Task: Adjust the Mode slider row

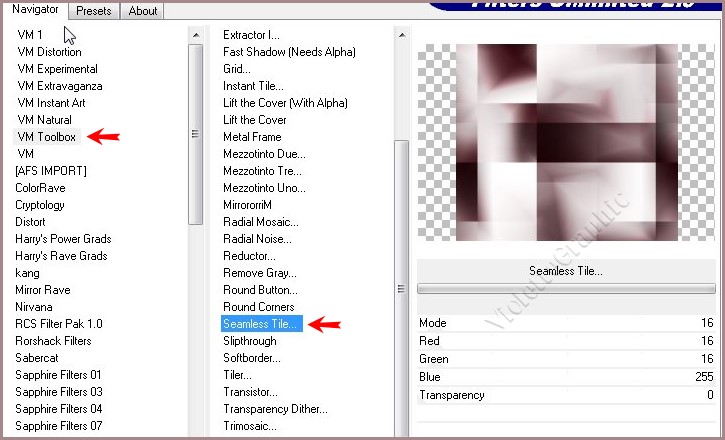Action: coord(566,323)
